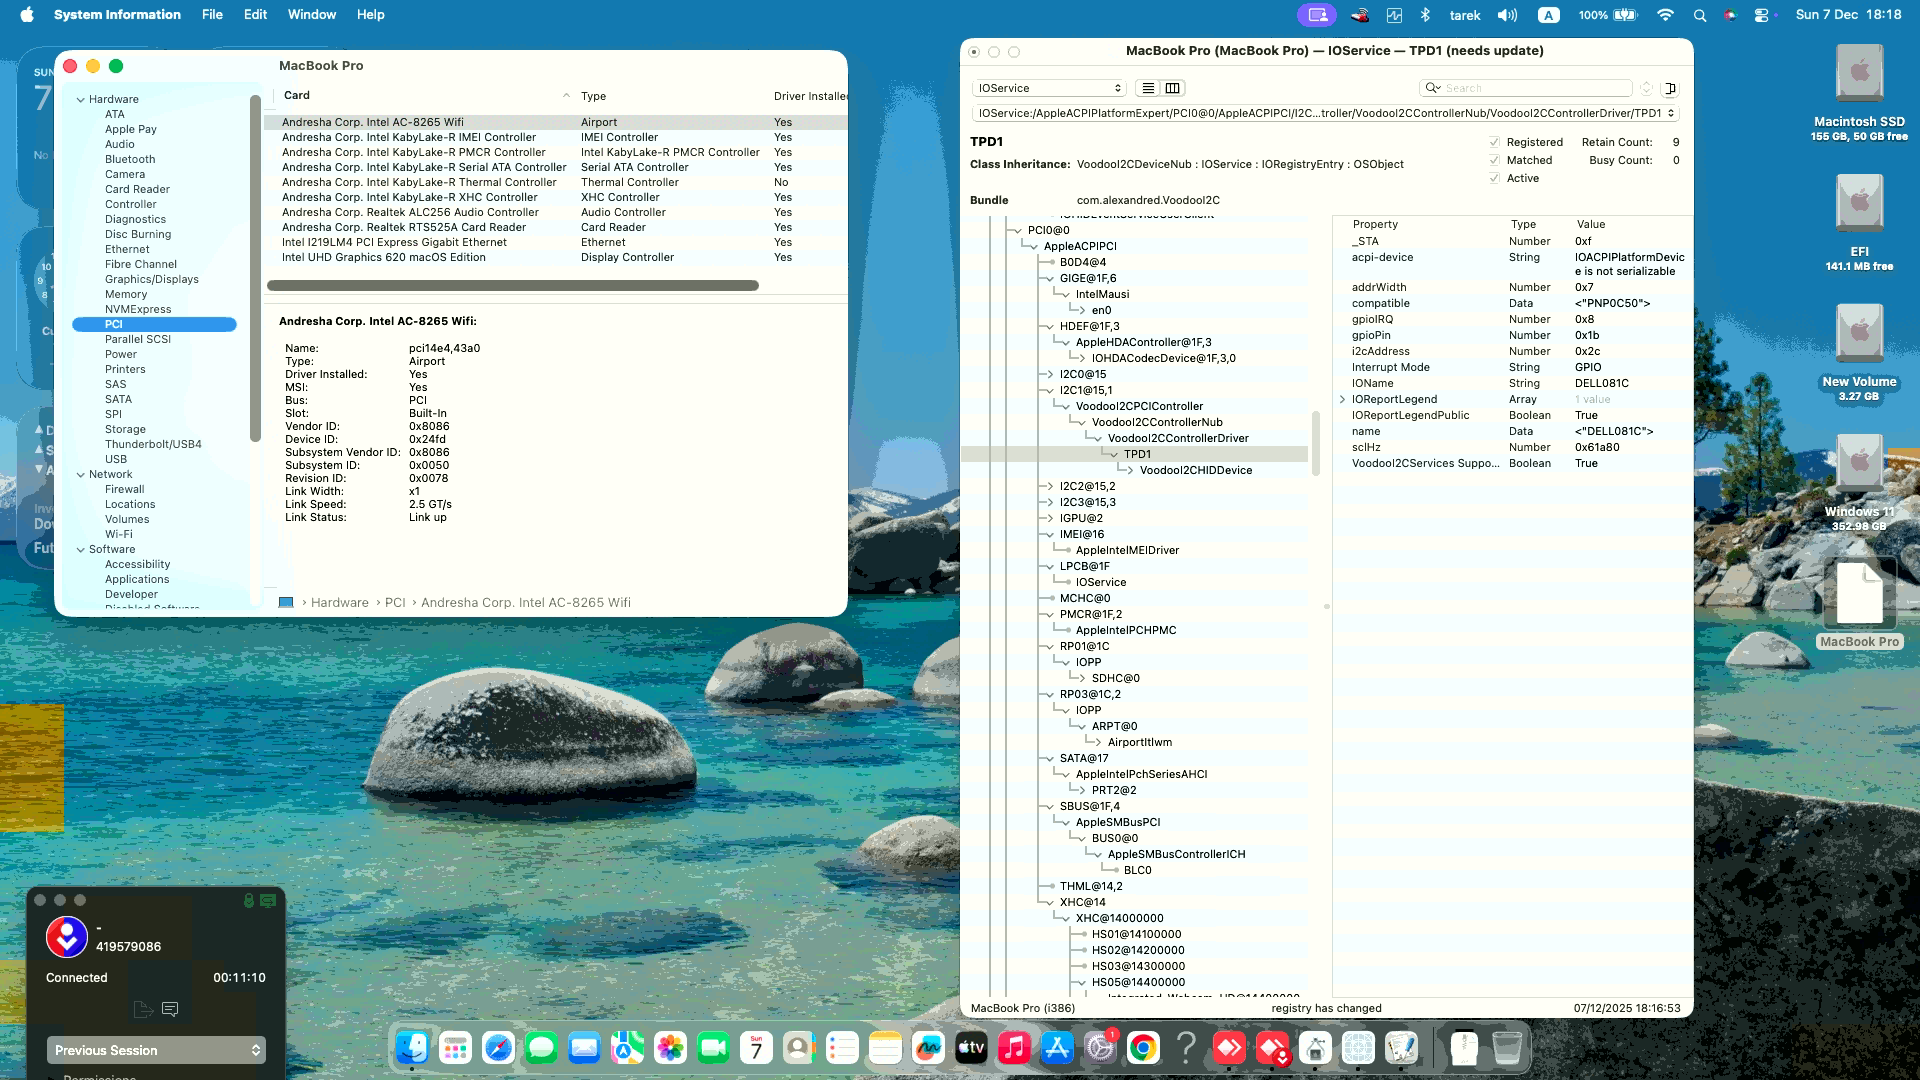Screen dimensions: 1920x1080
Task: Click the Hardware breadcrumb link at window bottom
Action: tap(339, 602)
